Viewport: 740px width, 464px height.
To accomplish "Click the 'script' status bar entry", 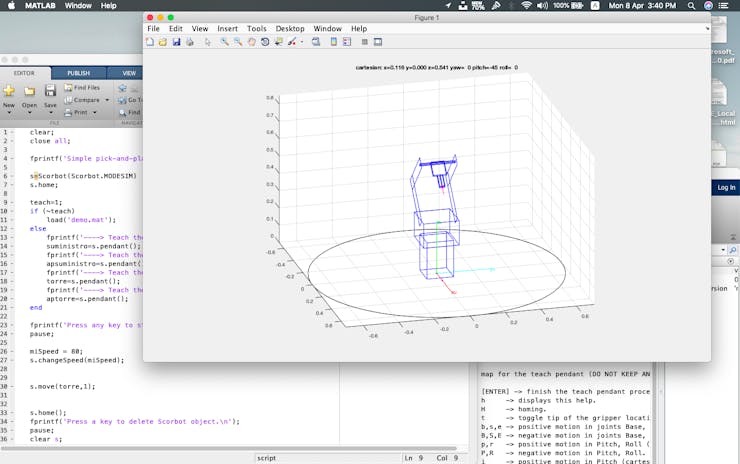I will click(x=267, y=458).
